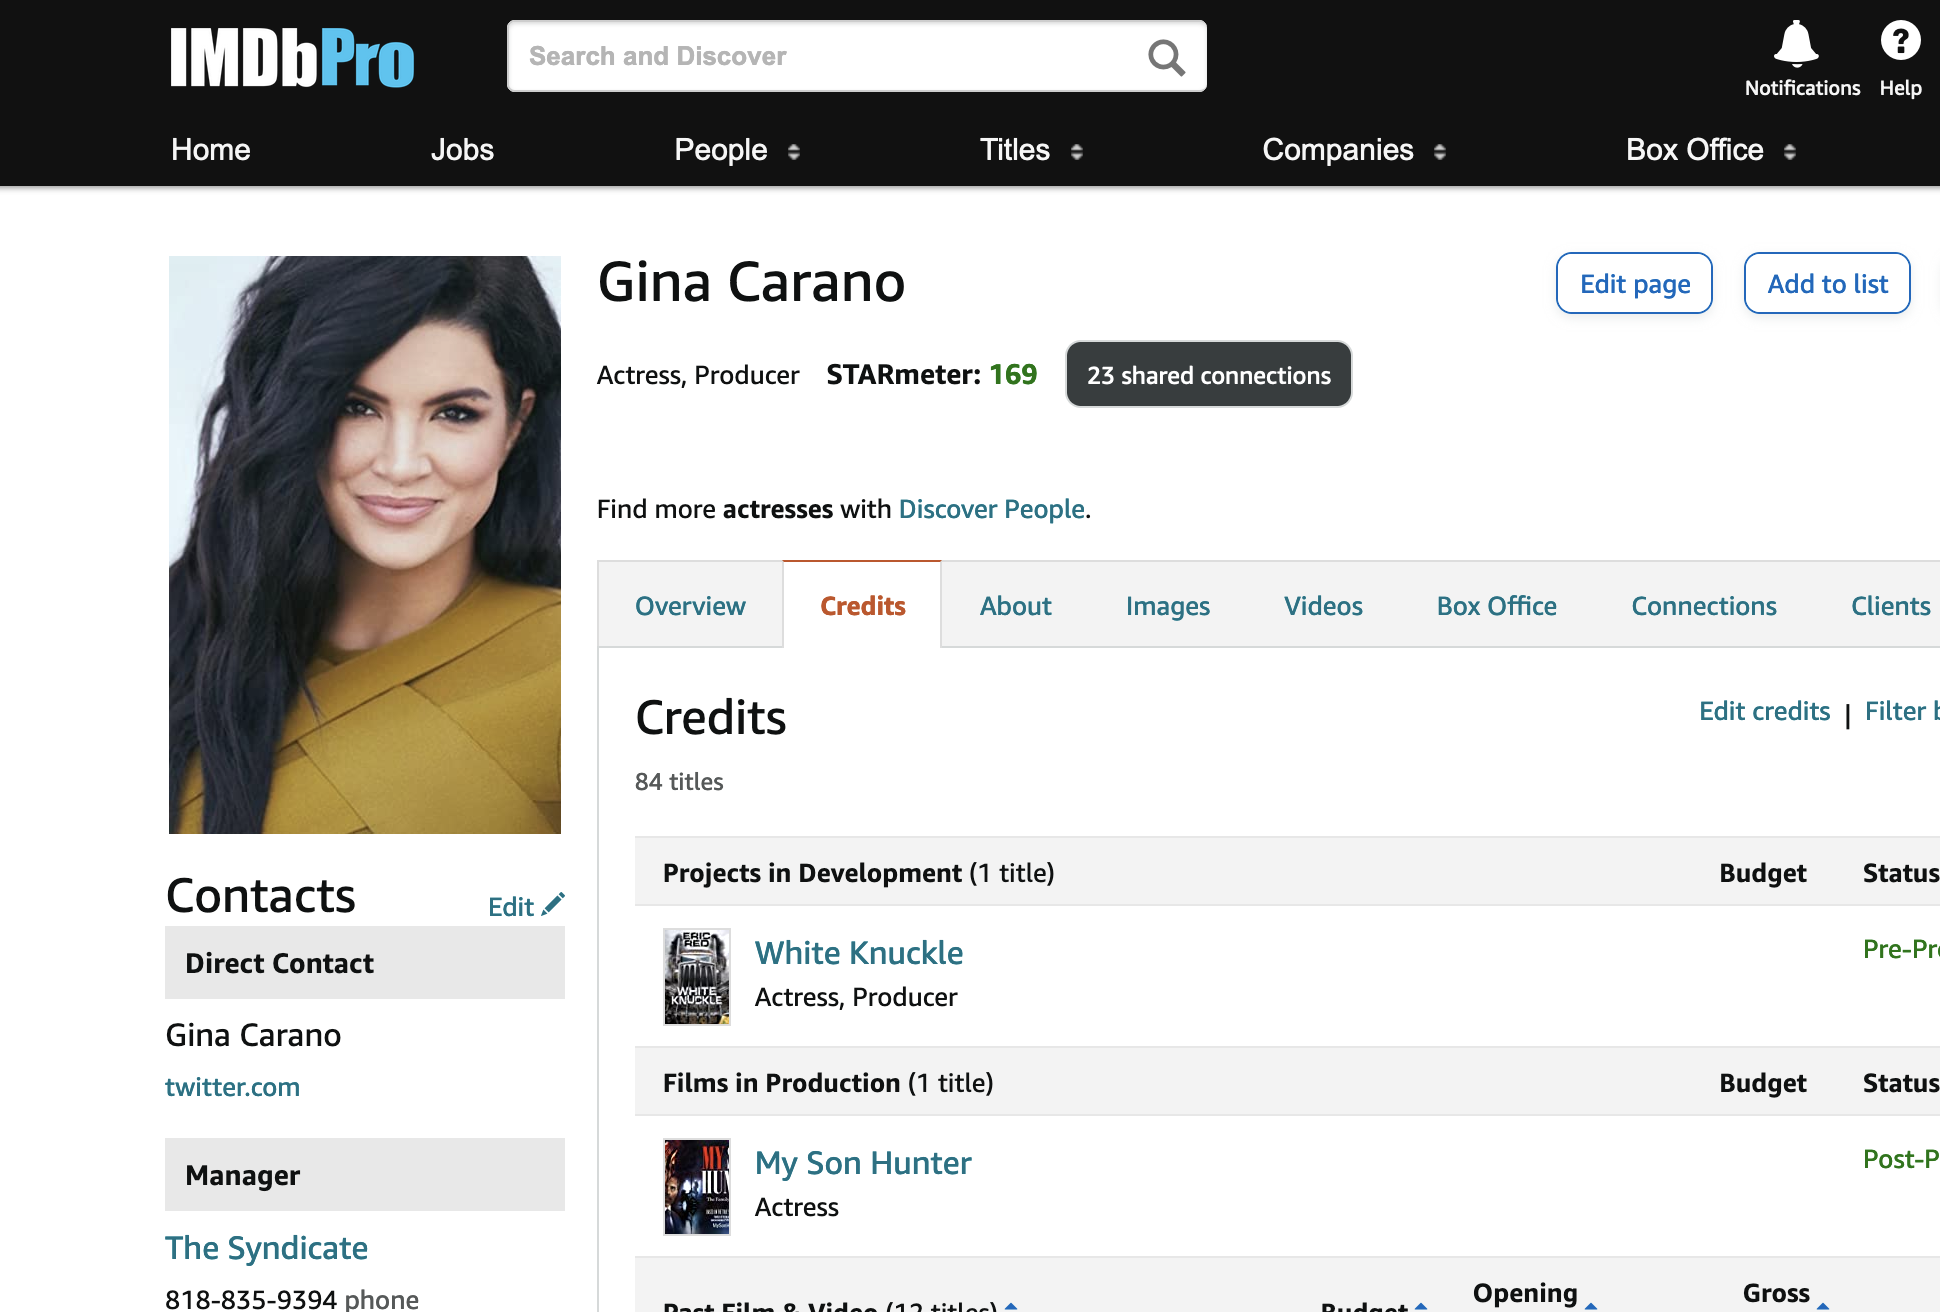Screen dimensions: 1940x1312
Task: Click the sort arrow next to Gross
Action: tap(1823, 1305)
